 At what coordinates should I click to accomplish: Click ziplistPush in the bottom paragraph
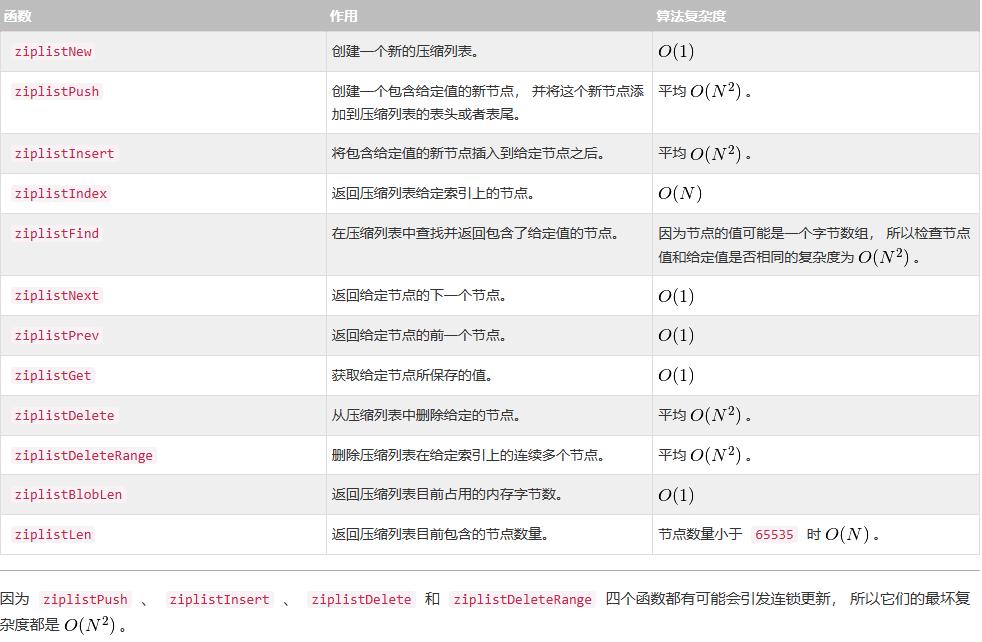click(85, 599)
